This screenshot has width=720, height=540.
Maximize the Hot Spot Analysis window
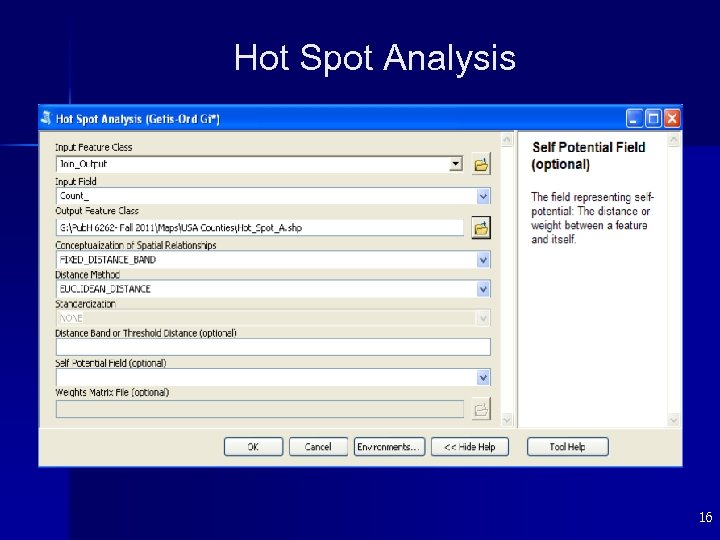(x=653, y=118)
